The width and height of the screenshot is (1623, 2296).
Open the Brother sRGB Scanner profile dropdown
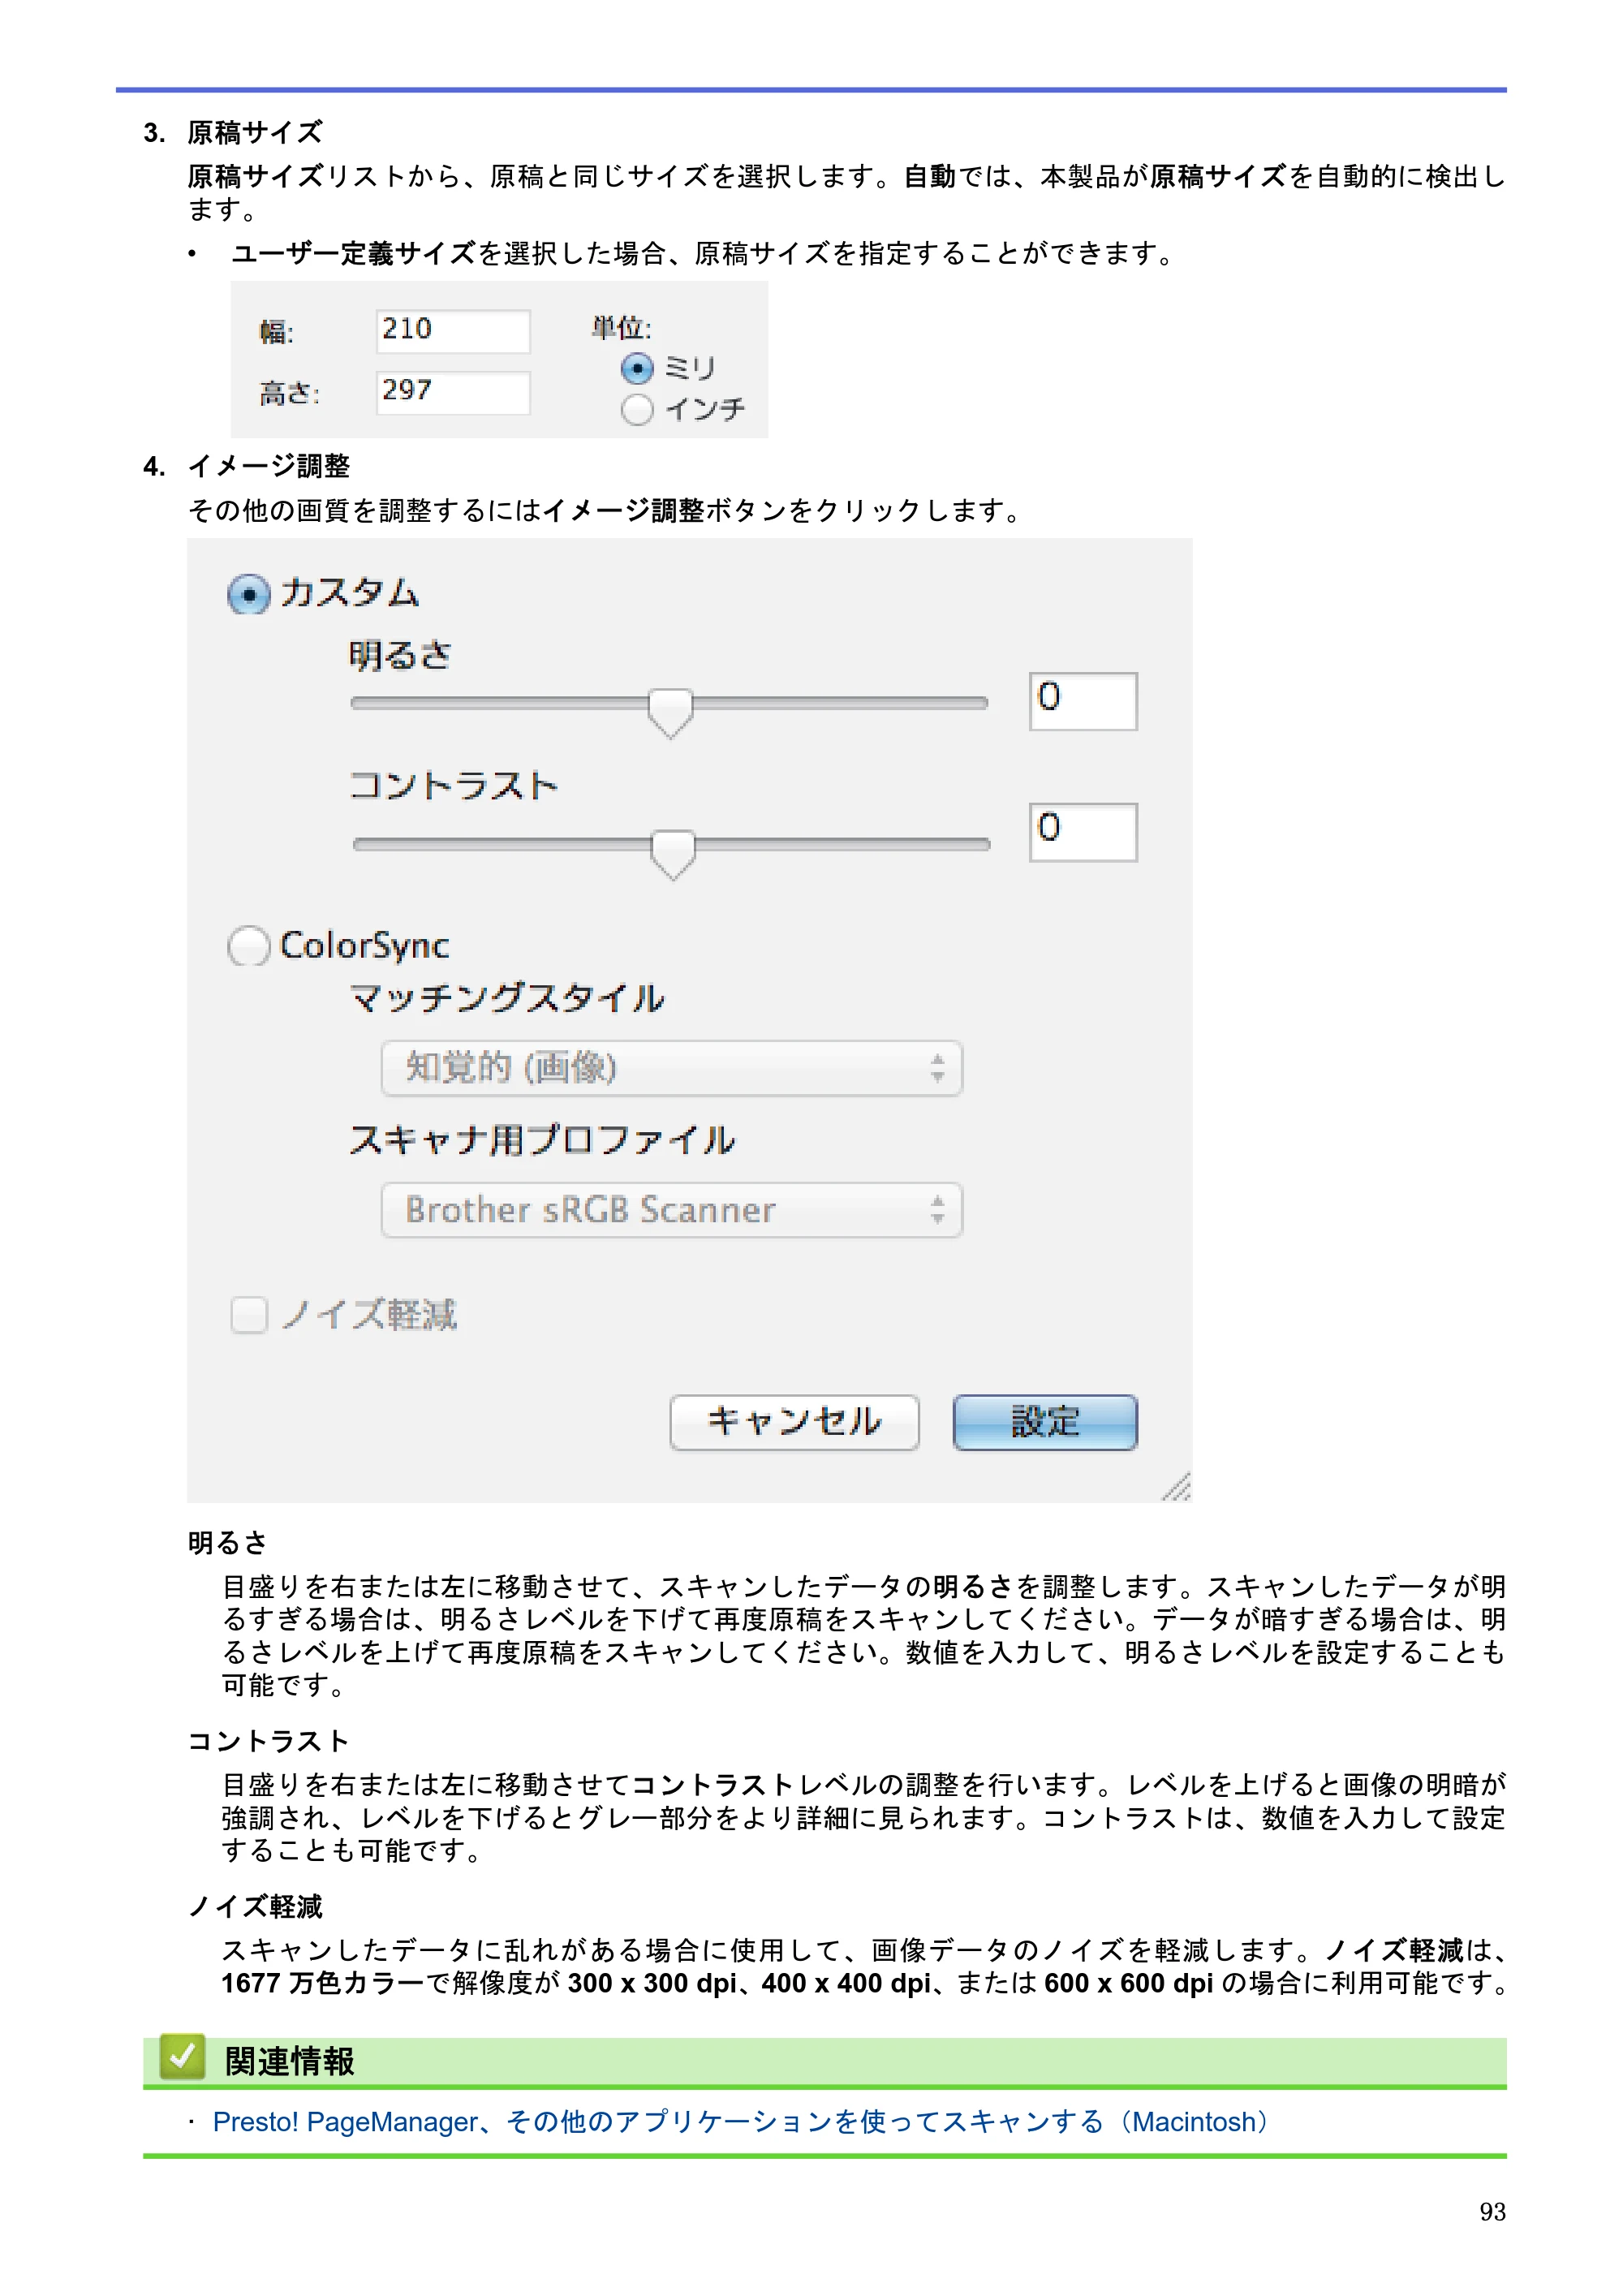click(x=671, y=1210)
